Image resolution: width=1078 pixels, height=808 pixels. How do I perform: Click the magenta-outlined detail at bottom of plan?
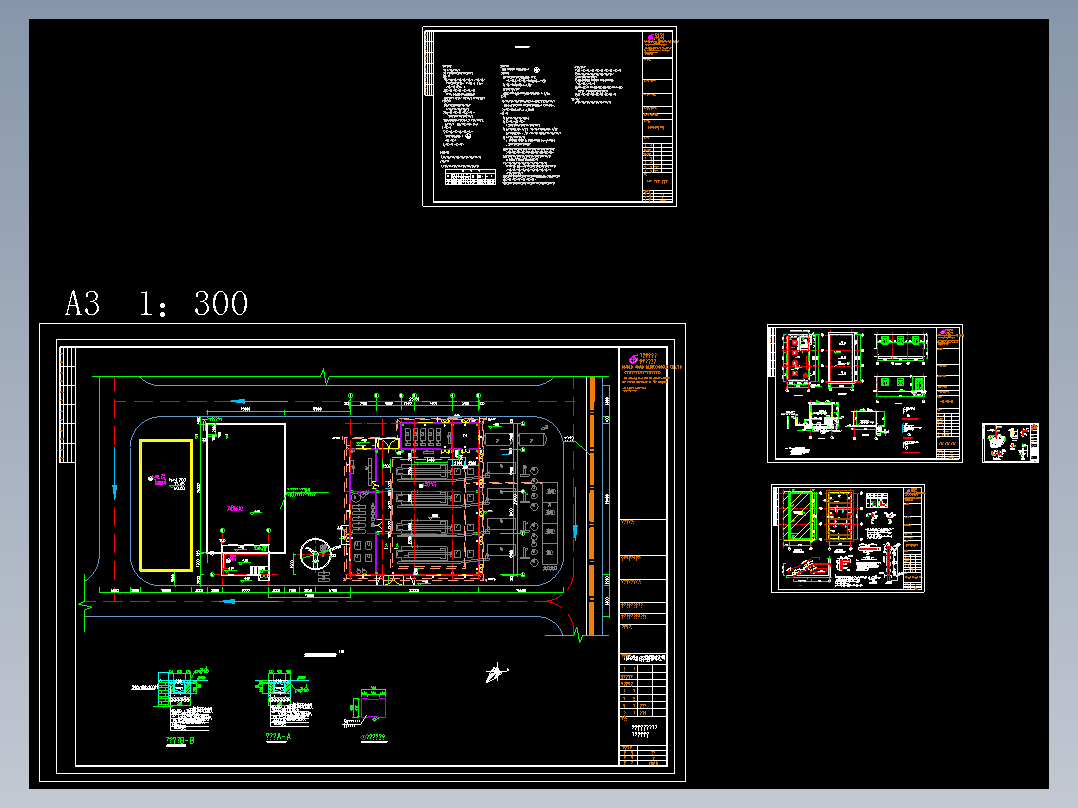pos(373,708)
